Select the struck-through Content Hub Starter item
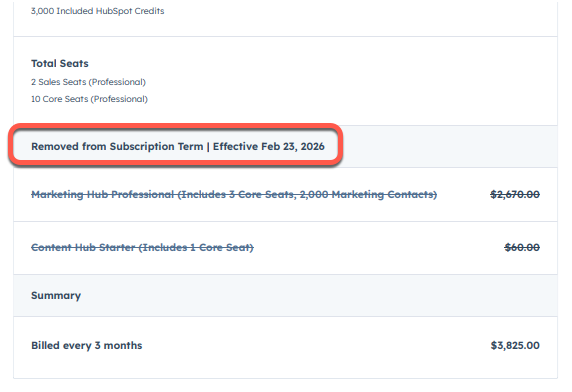 142,247
